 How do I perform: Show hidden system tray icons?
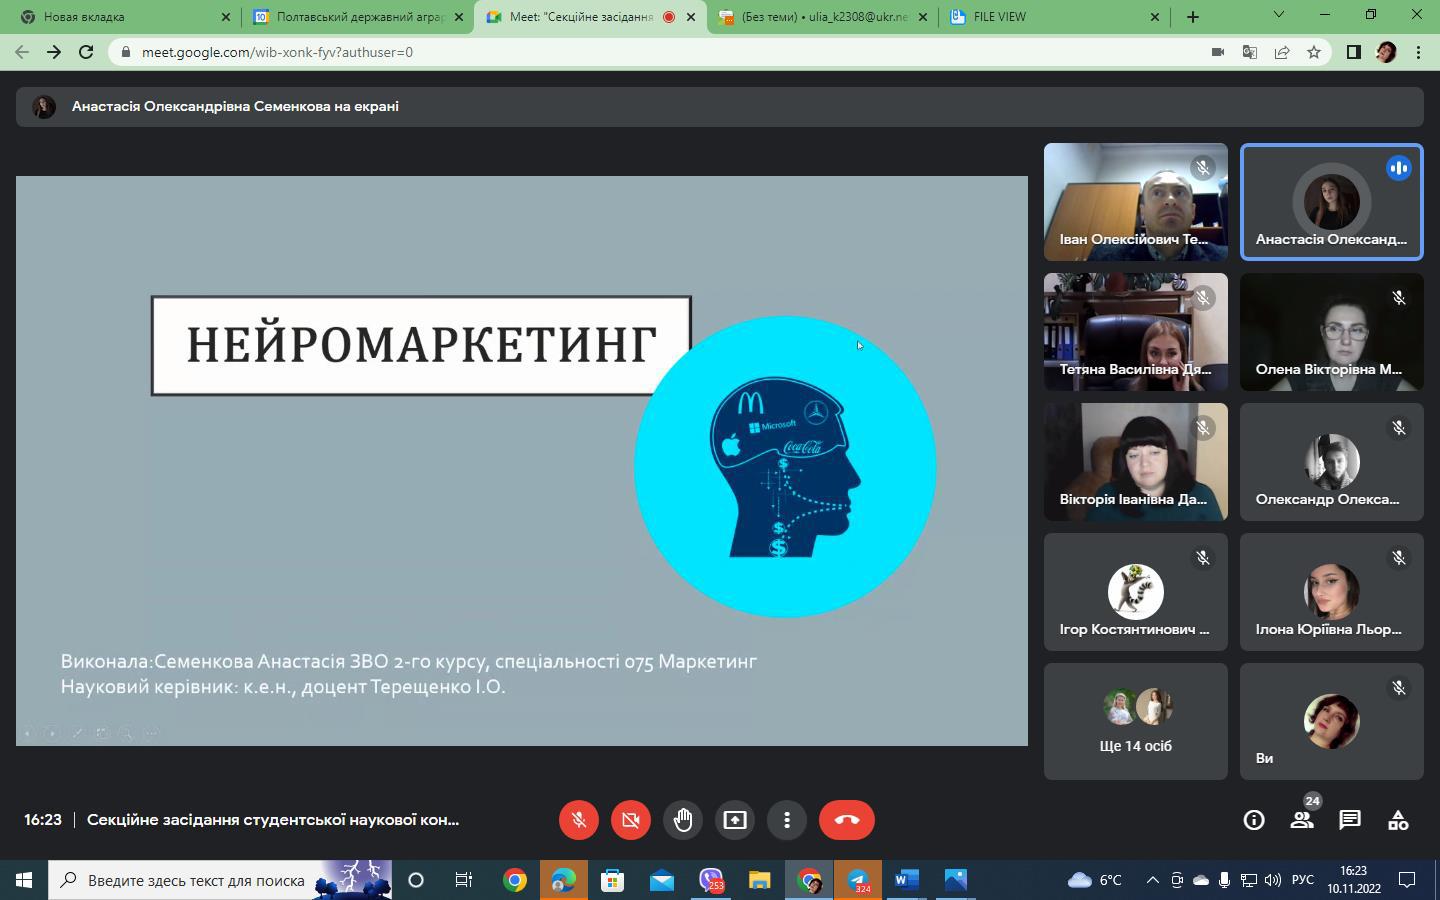point(1152,880)
